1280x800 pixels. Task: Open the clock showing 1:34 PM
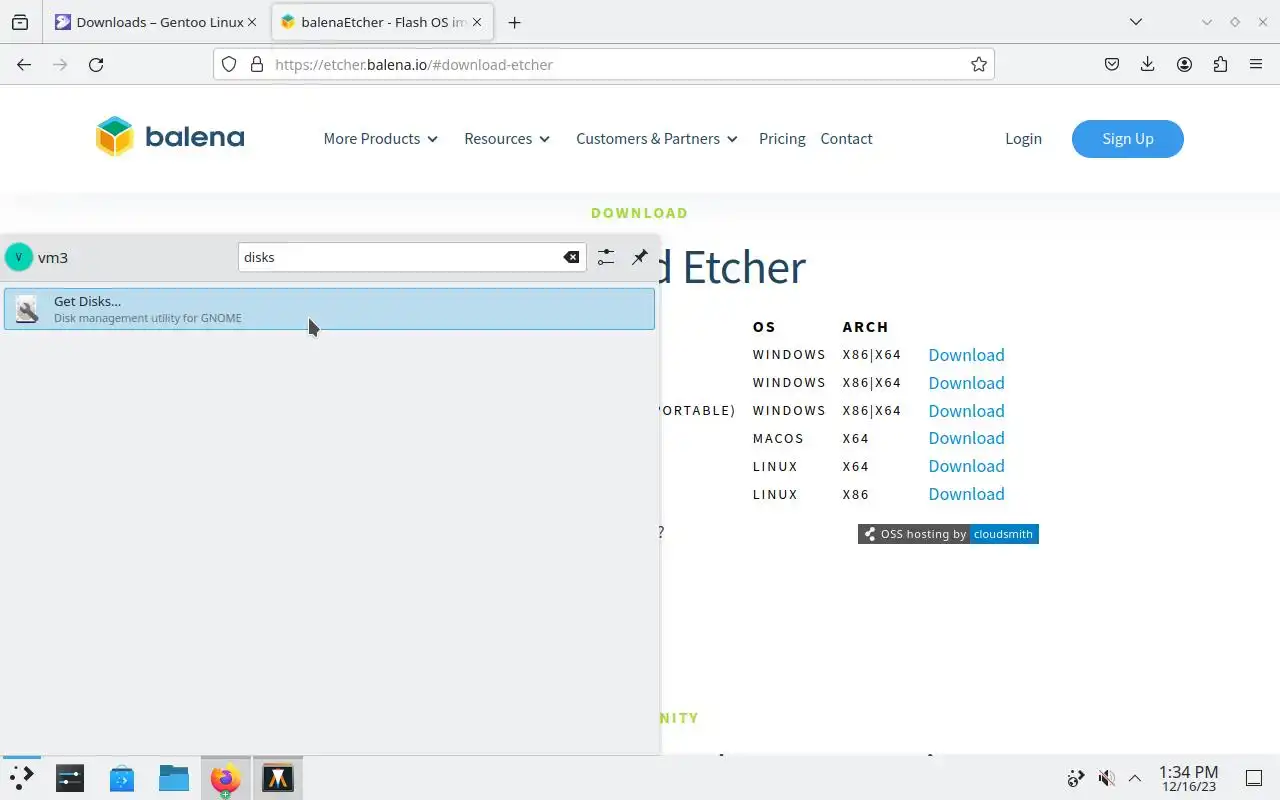click(x=1188, y=778)
